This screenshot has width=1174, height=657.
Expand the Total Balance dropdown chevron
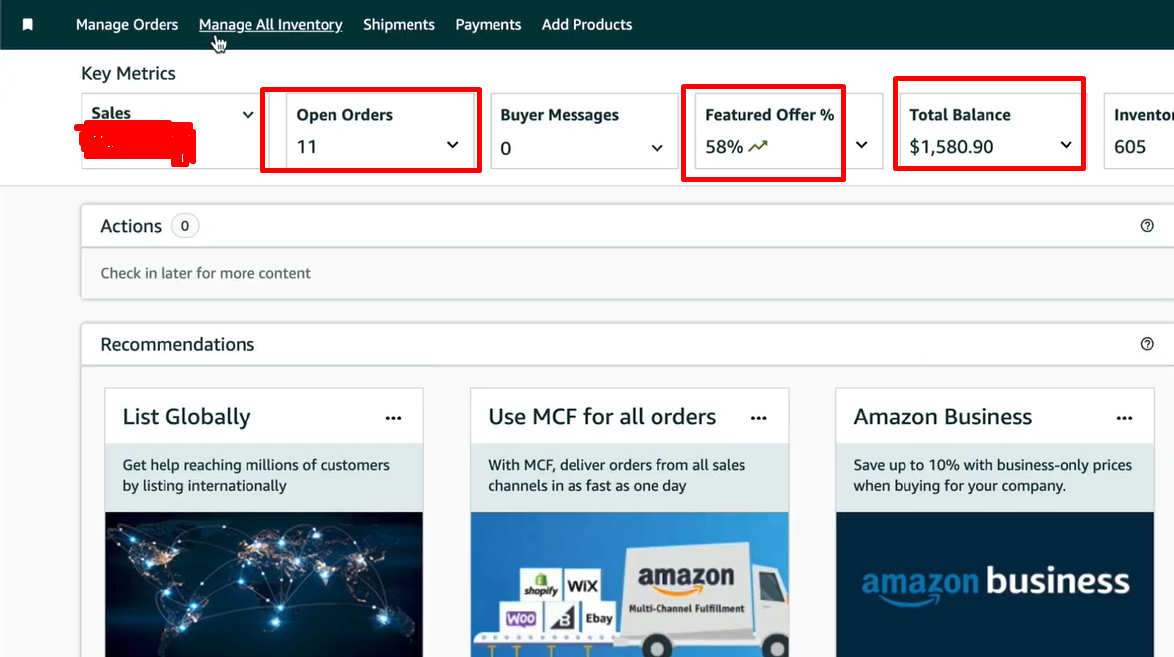pyautogui.click(x=1066, y=146)
